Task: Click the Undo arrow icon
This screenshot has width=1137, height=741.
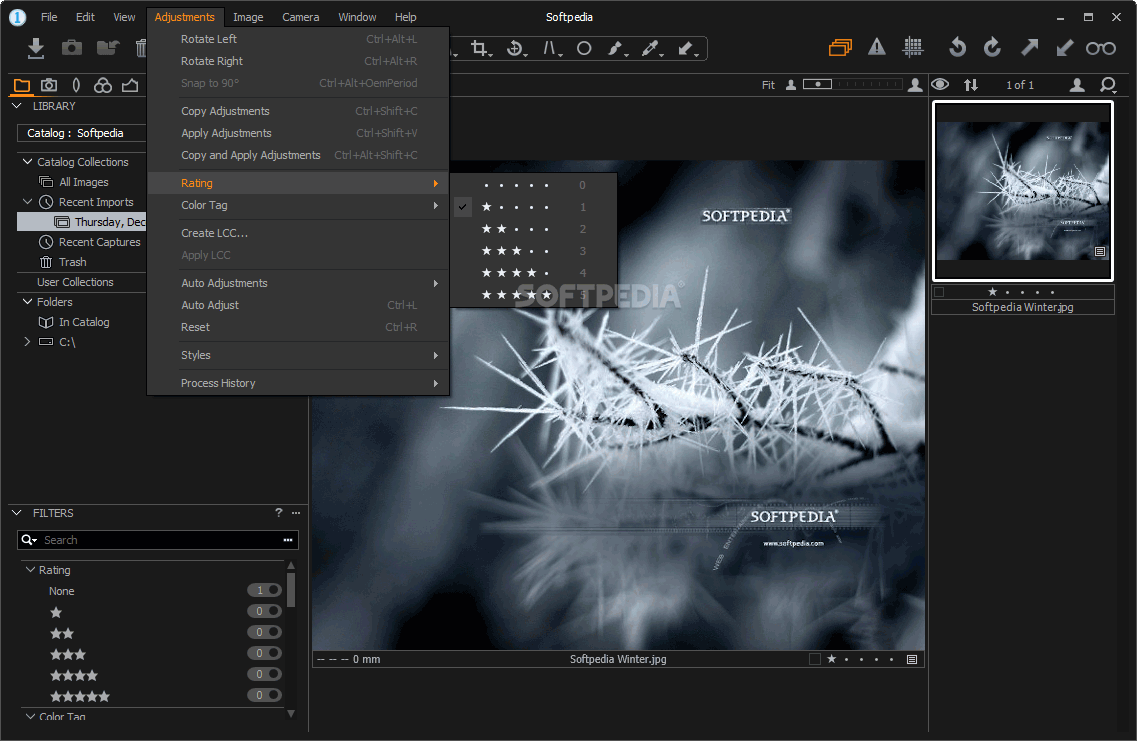Action: (957, 48)
